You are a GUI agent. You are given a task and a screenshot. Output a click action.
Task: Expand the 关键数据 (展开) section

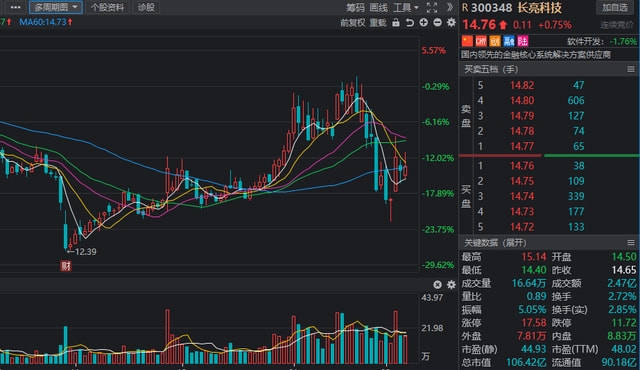click(495, 243)
